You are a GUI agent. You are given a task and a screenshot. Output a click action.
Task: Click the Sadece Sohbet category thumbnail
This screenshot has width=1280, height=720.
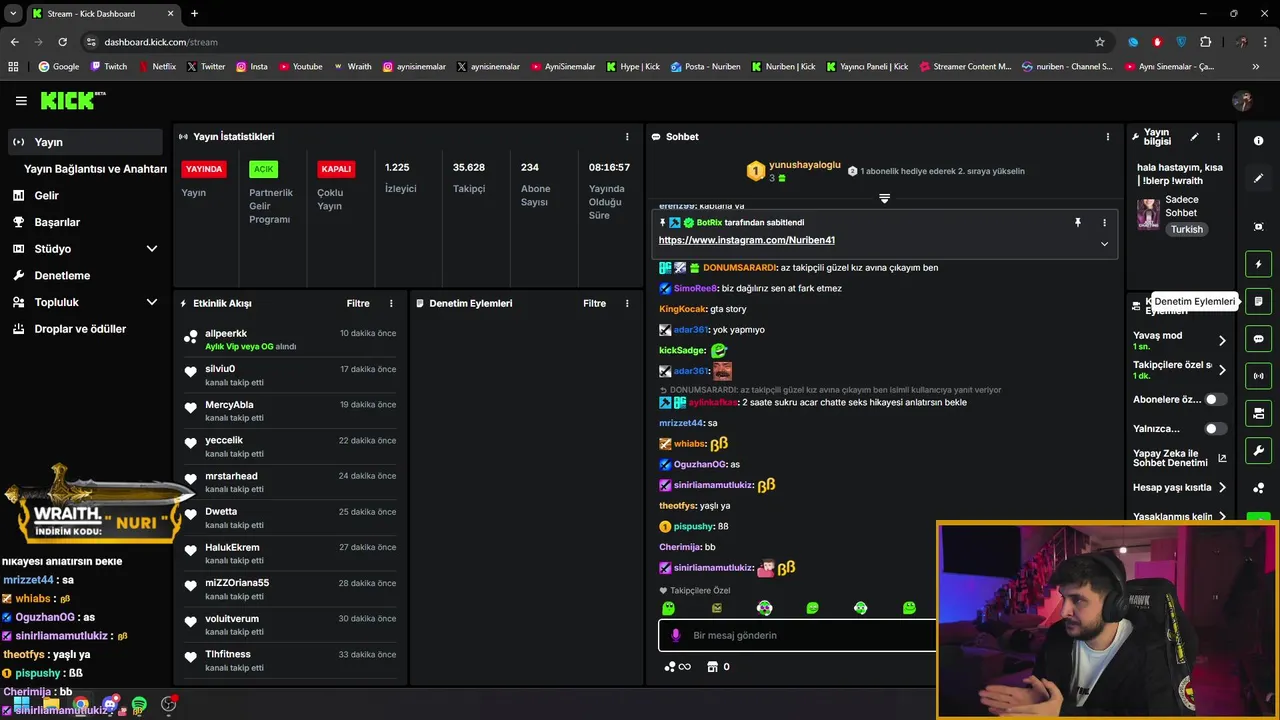click(x=1148, y=214)
